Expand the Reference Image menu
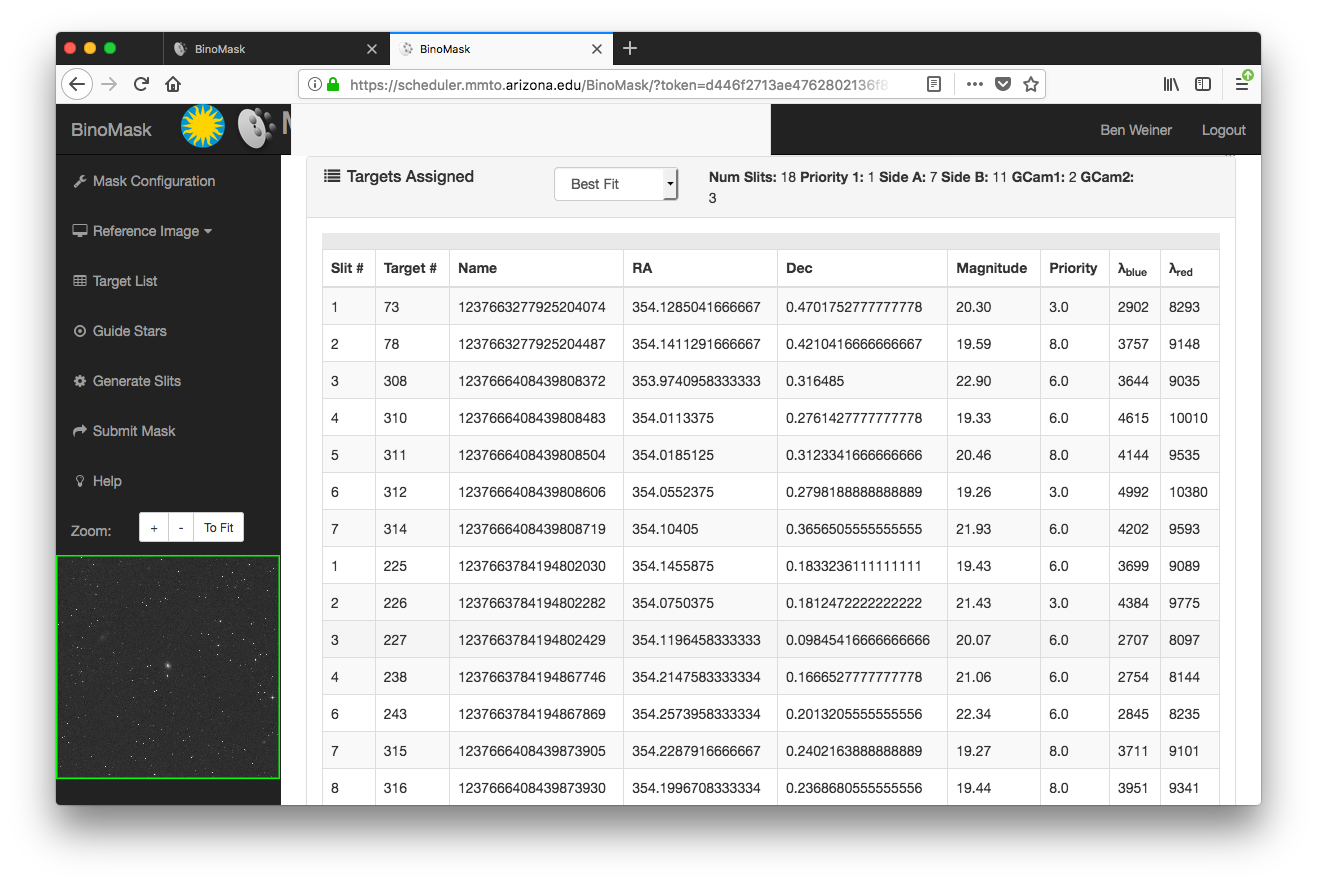Image resolution: width=1317 pixels, height=885 pixels. pyautogui.click(x=143, y=231)
